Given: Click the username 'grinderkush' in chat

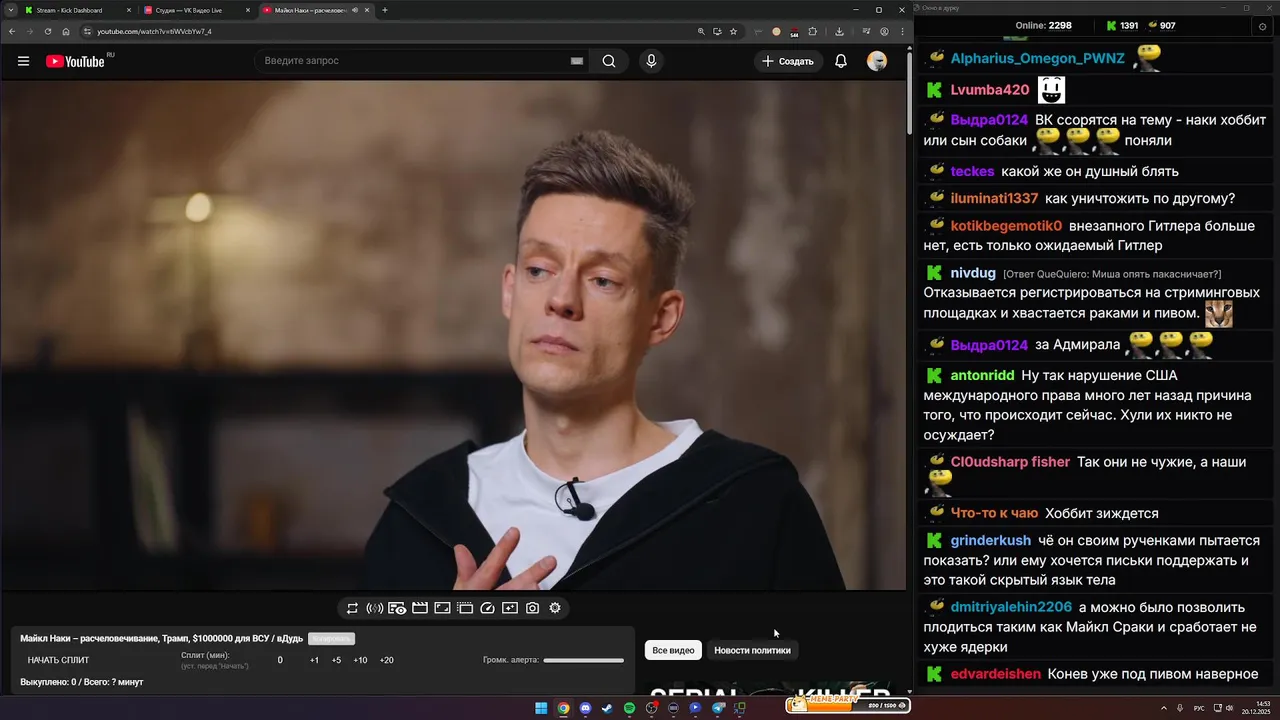Looking at the screenshot, I should (990, 541).
